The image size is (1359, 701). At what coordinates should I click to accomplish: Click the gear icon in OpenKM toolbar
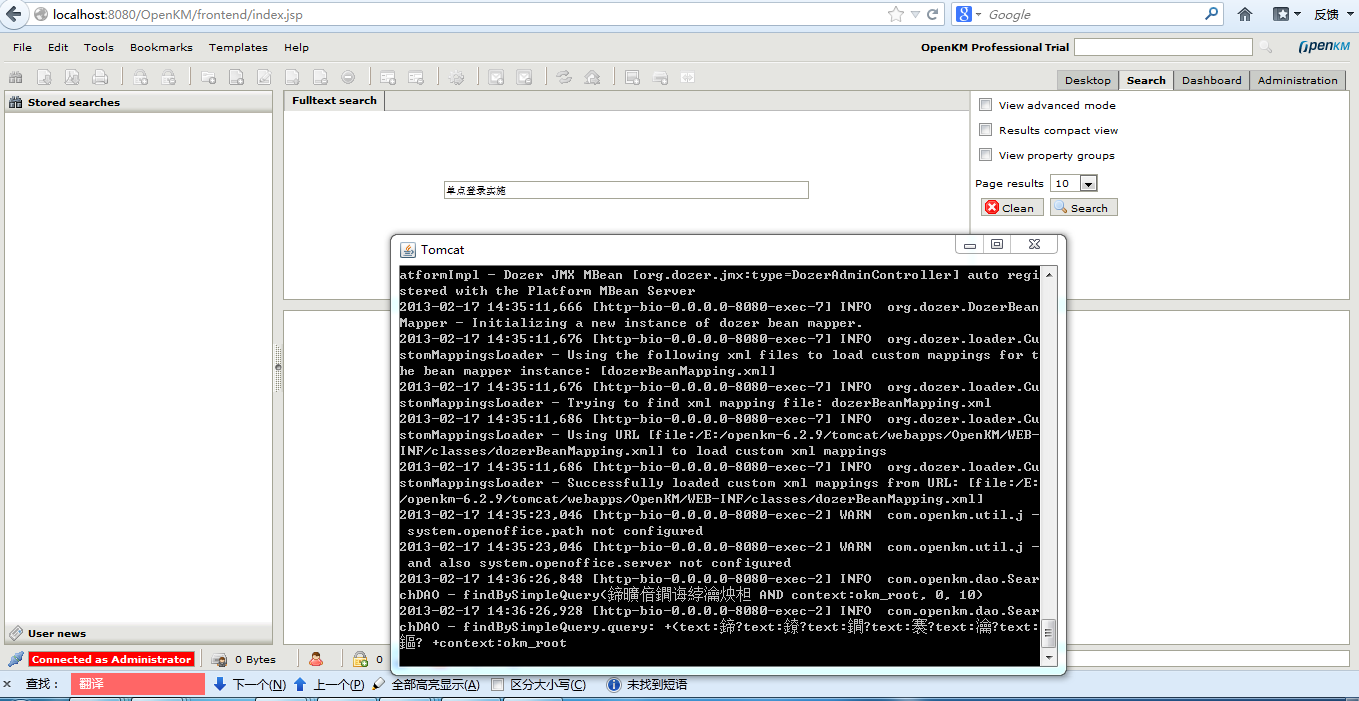(x=456, y=77)
